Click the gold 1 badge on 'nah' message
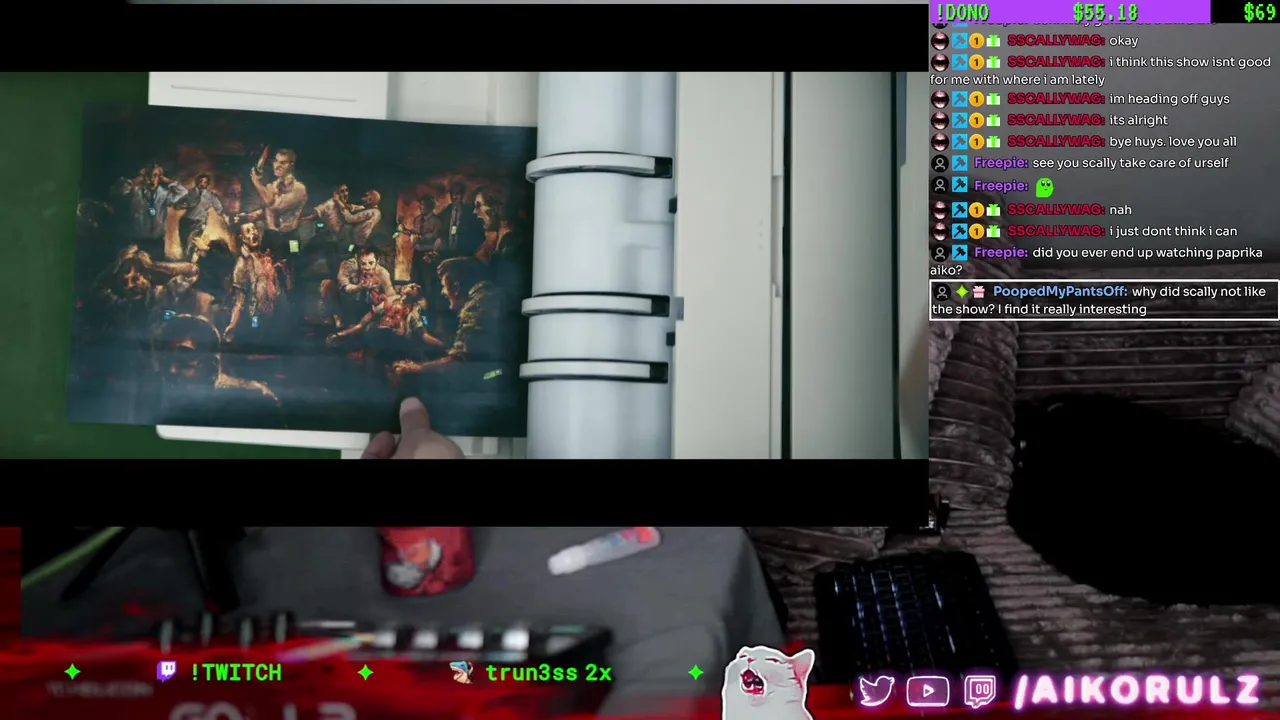Viewport: 1280px width, 720px height. pyautogui.click(x=976, y=210)
